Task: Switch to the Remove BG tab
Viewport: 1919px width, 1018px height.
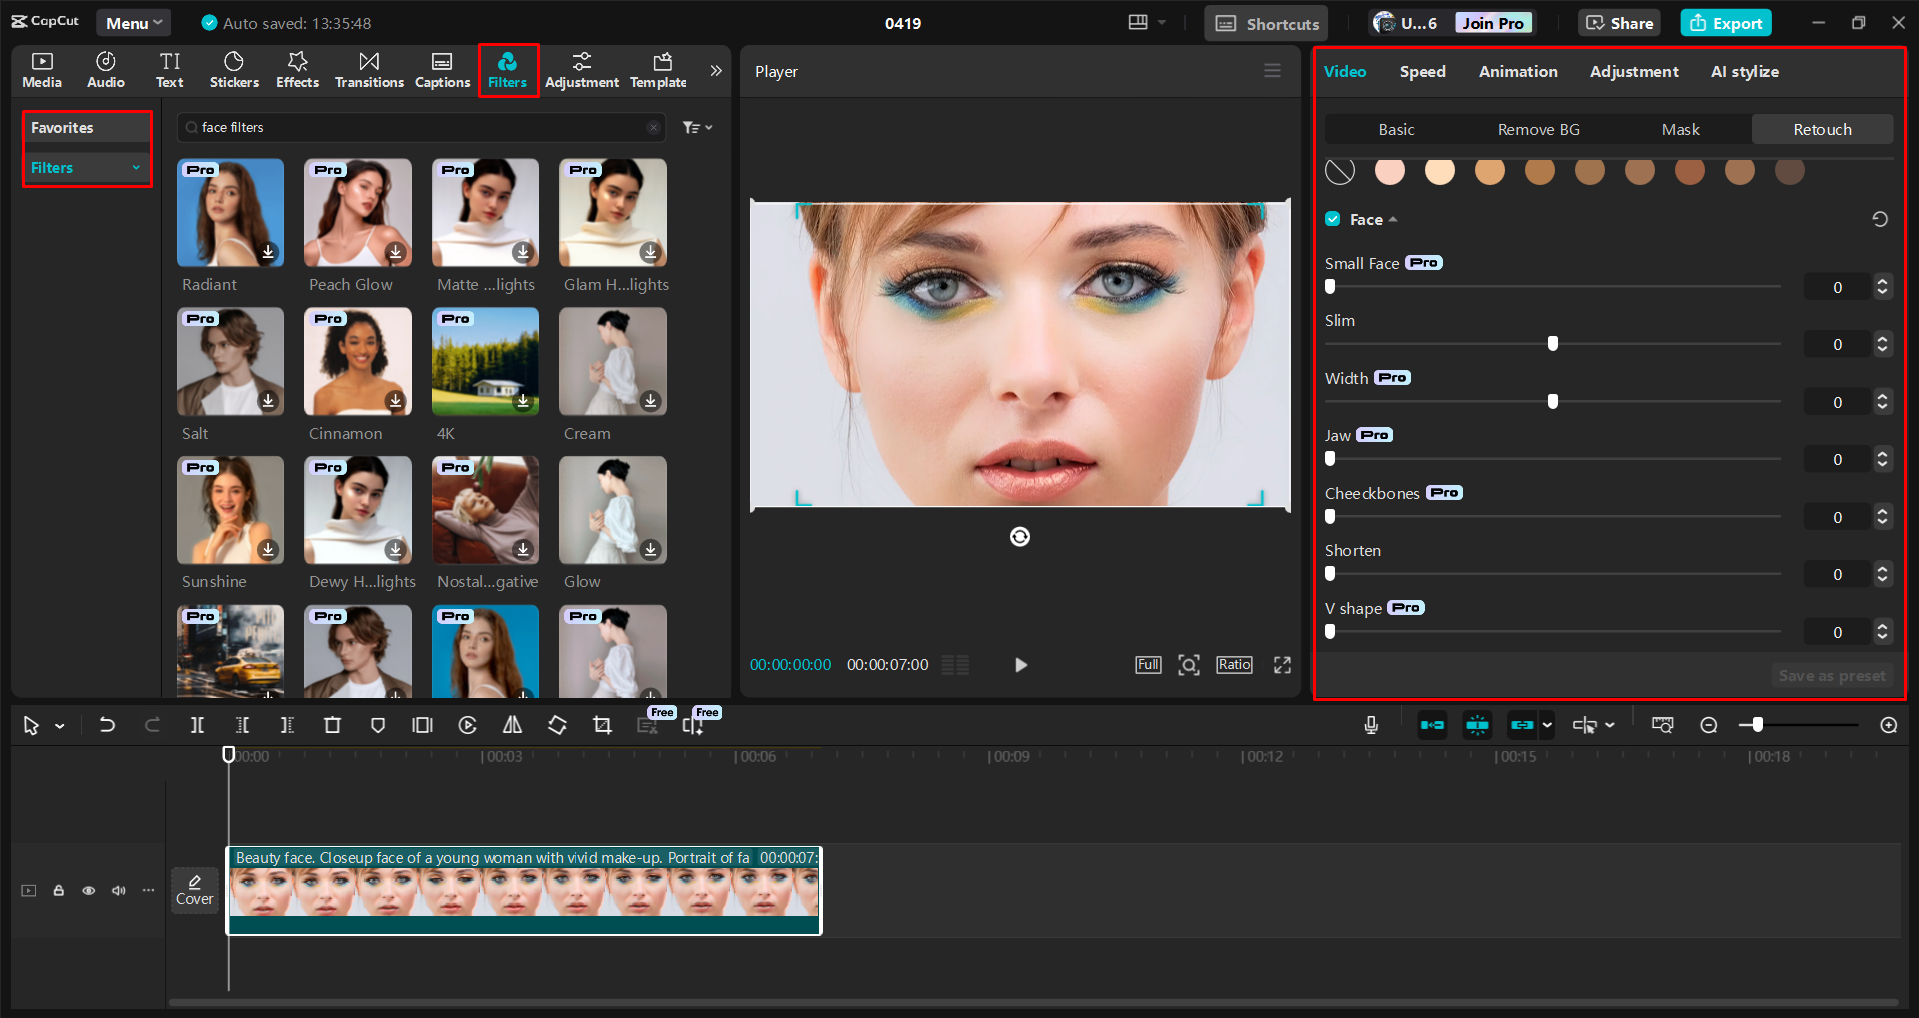Action: coord(1538,129)
